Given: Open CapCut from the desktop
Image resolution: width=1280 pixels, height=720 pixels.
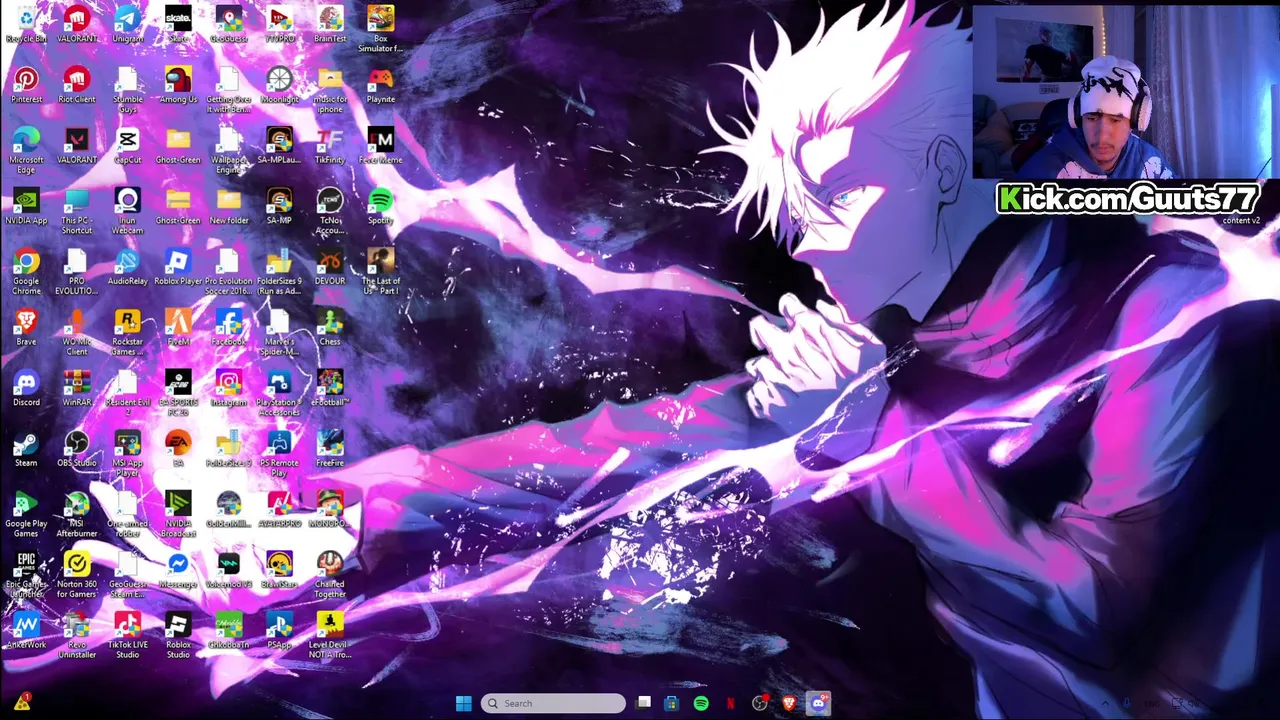Looking at the screenshot, I should (127, 146).
